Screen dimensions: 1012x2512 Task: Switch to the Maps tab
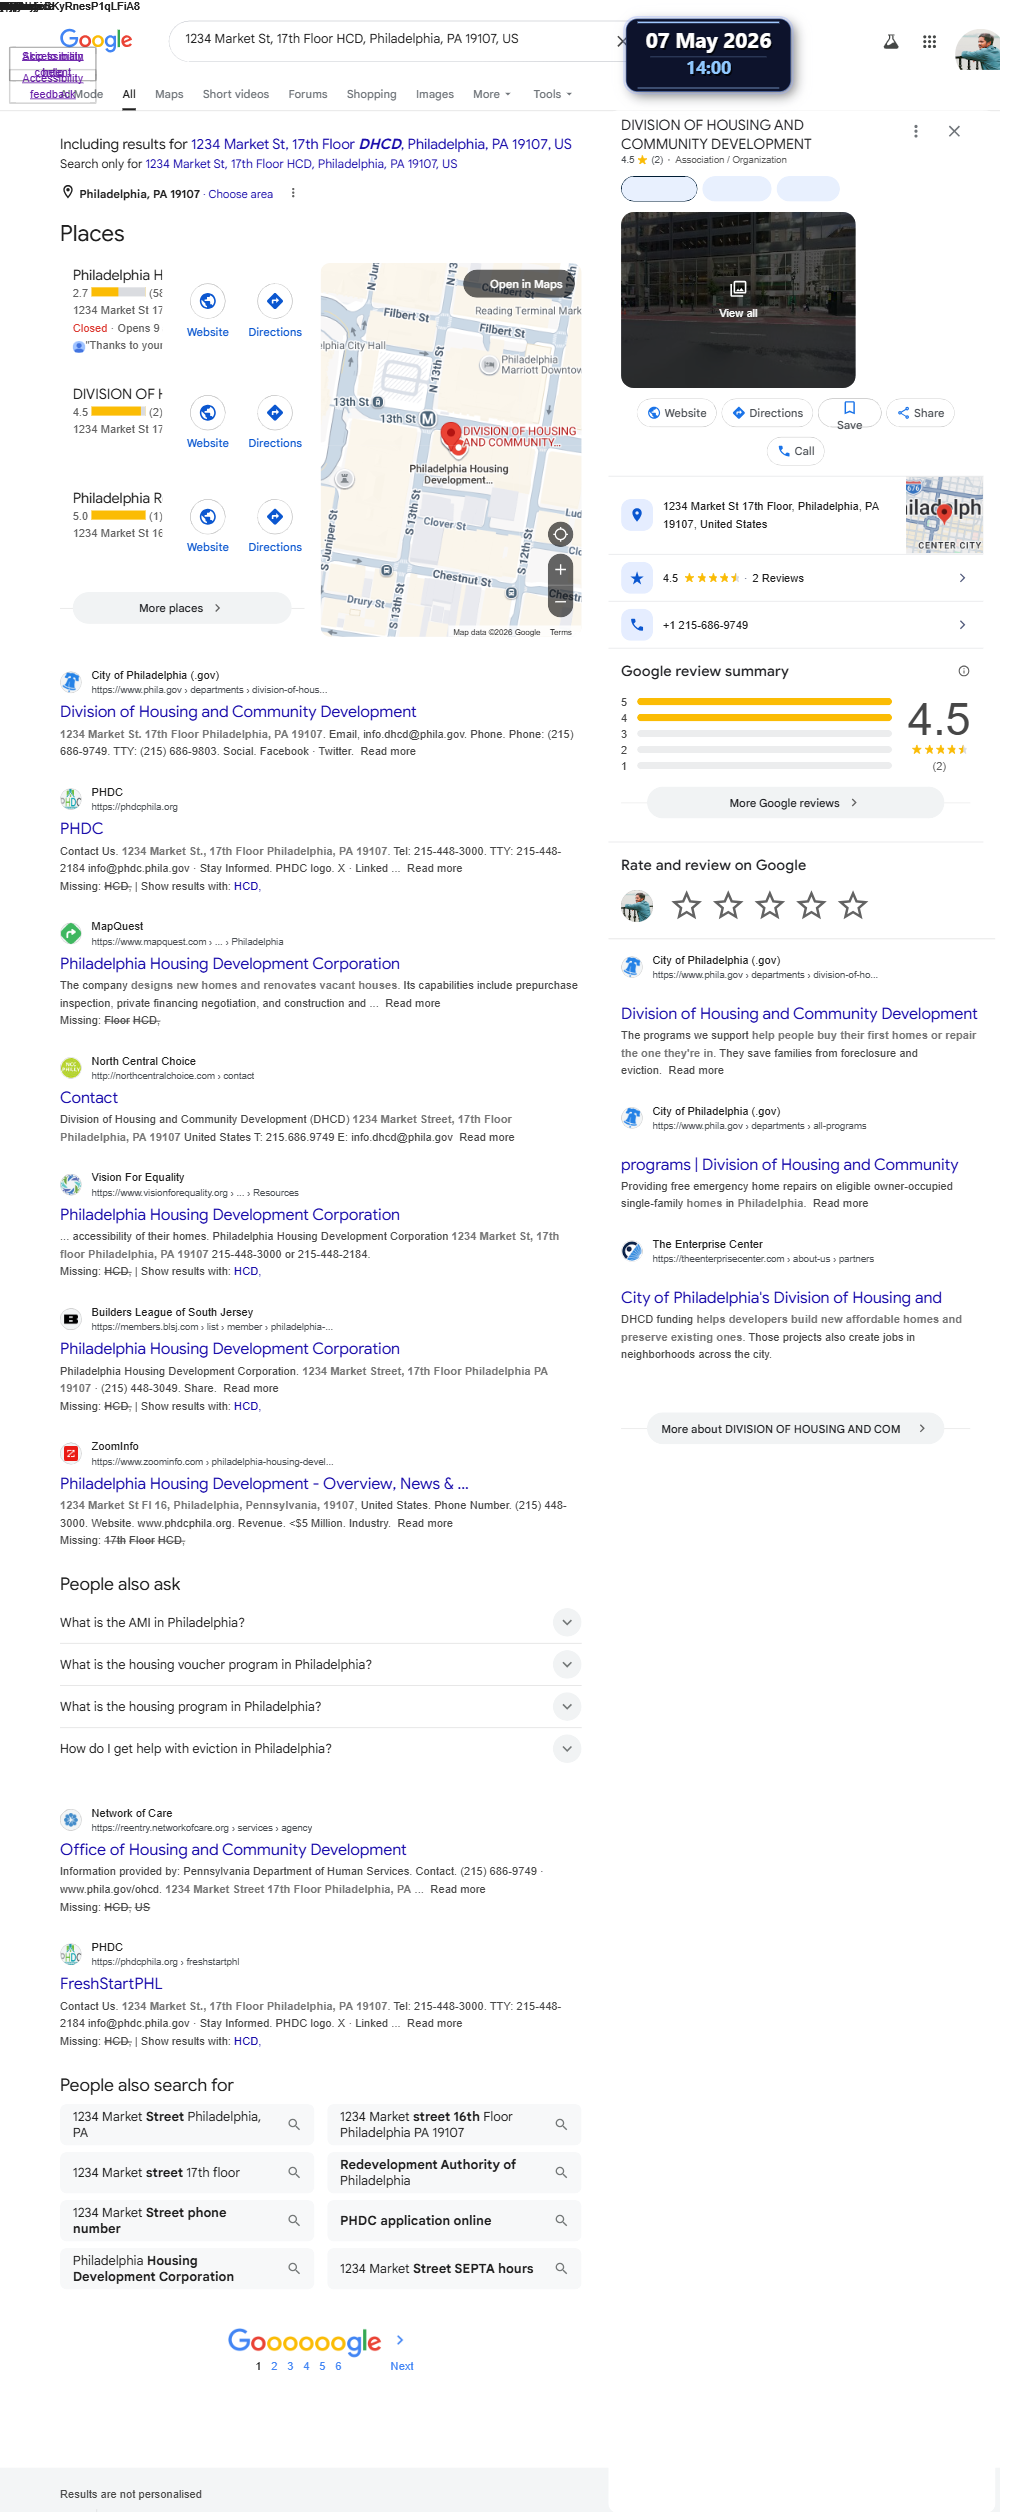169,94
